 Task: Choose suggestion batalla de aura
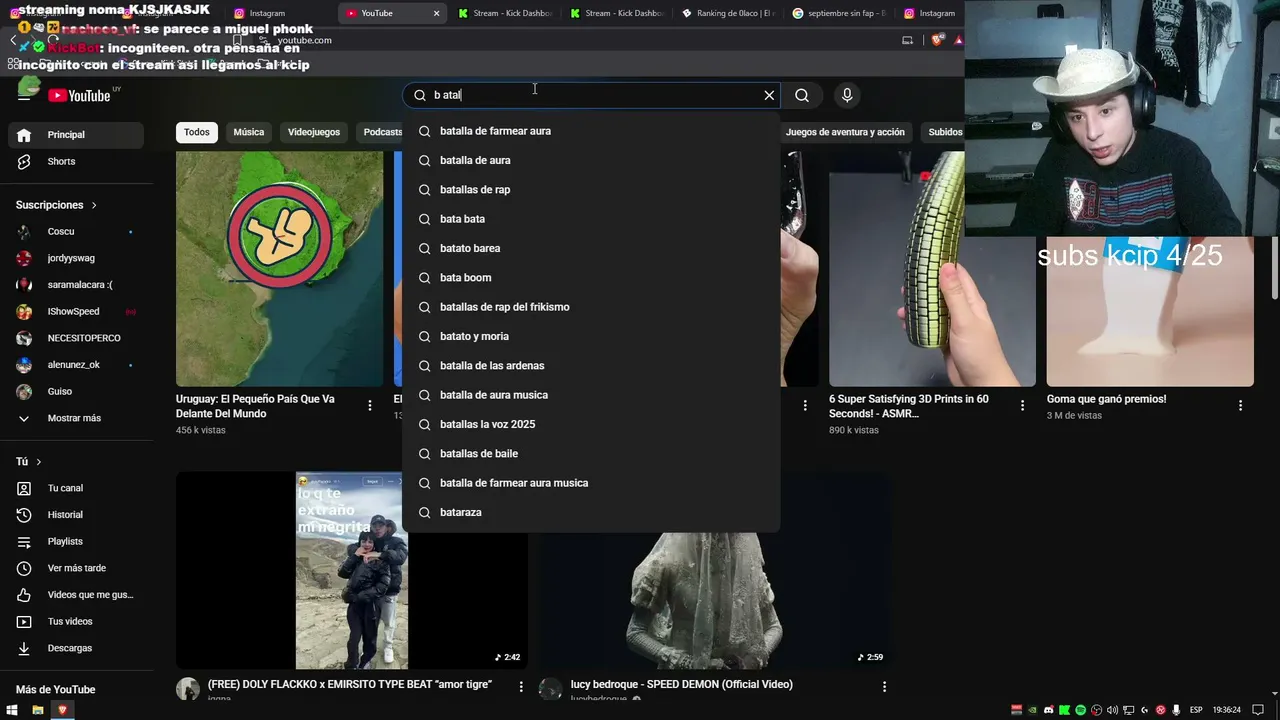click(591, 160)
